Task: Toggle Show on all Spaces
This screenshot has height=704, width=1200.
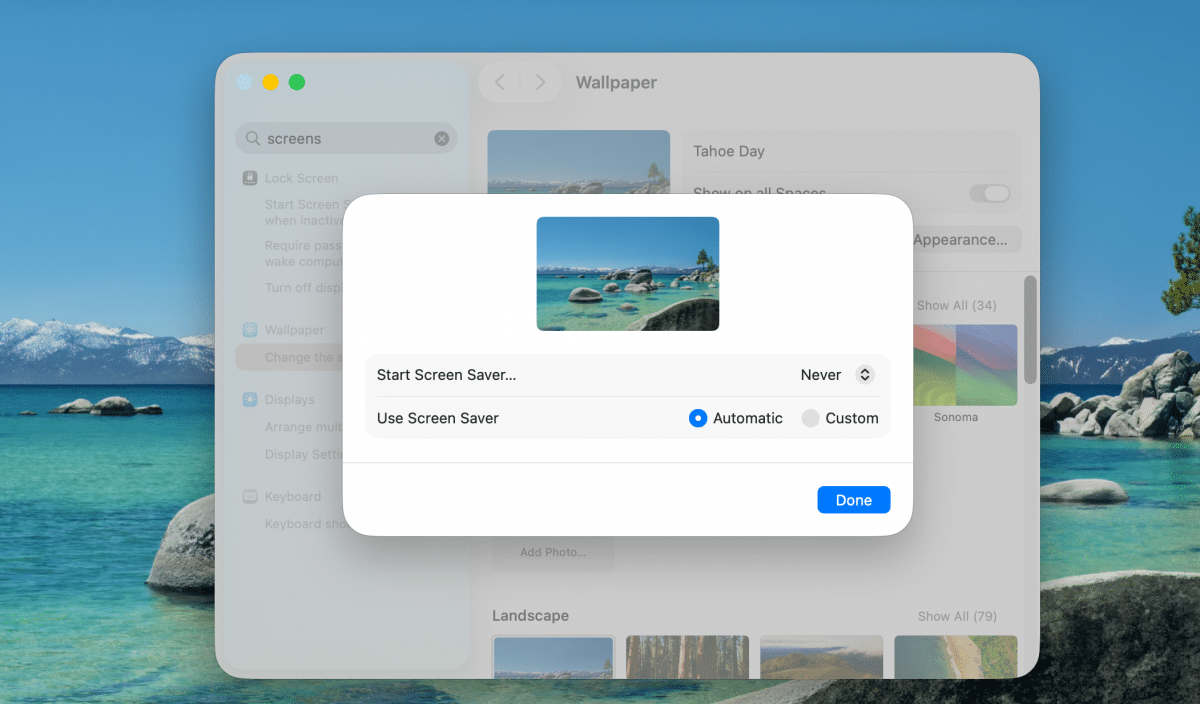Action: [x=990, y=193]
